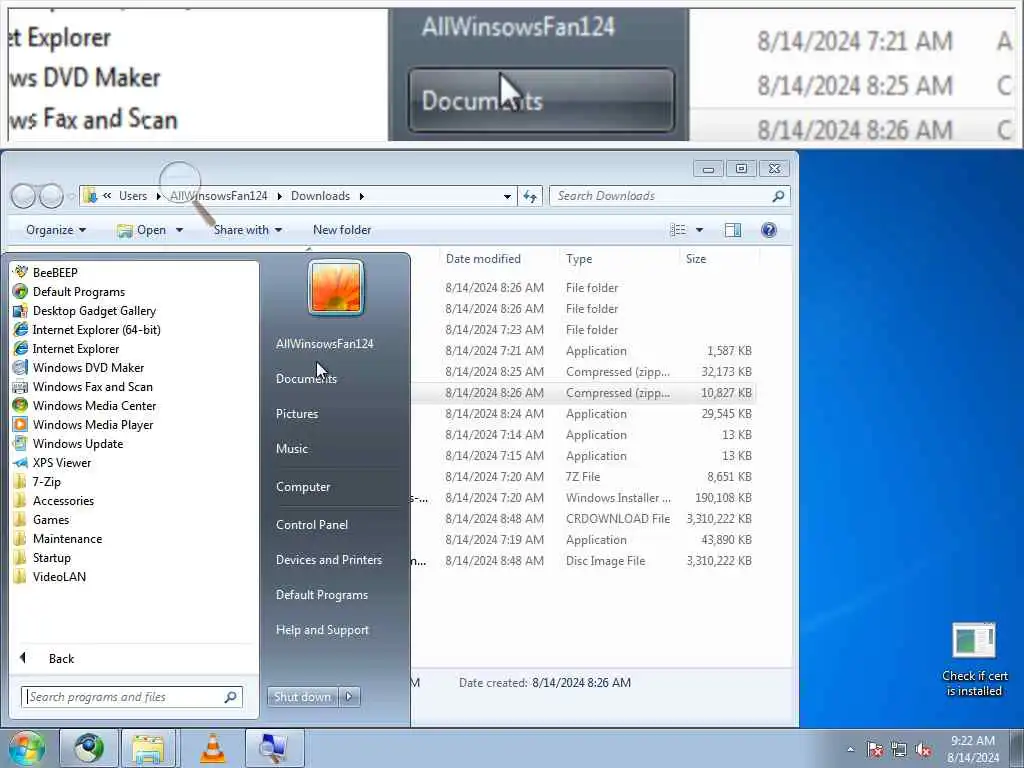Launch Windows Fax and Scan
This screenshot has width=1024, height=768.
tap(92, 387)
